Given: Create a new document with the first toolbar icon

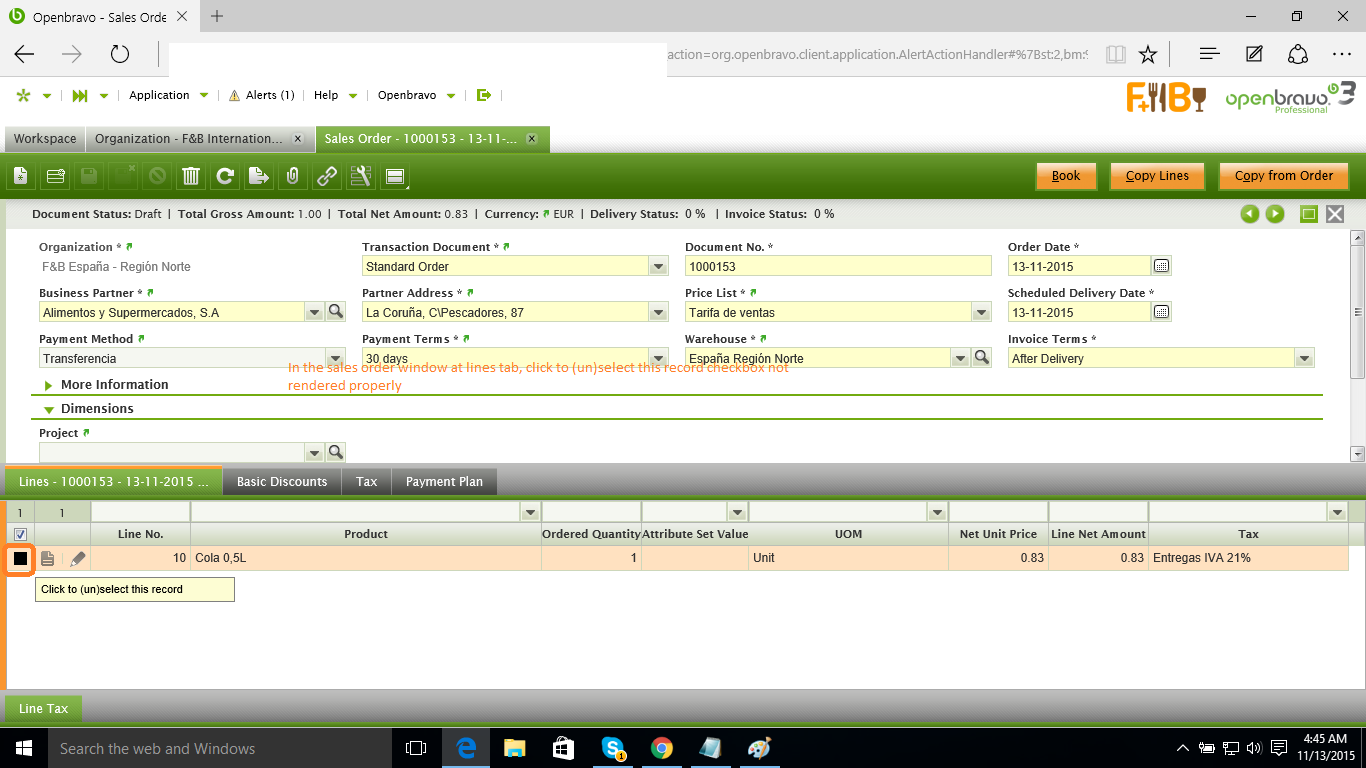Looking at the screenshot, I should pyautogui.click(x=20, y=177).
